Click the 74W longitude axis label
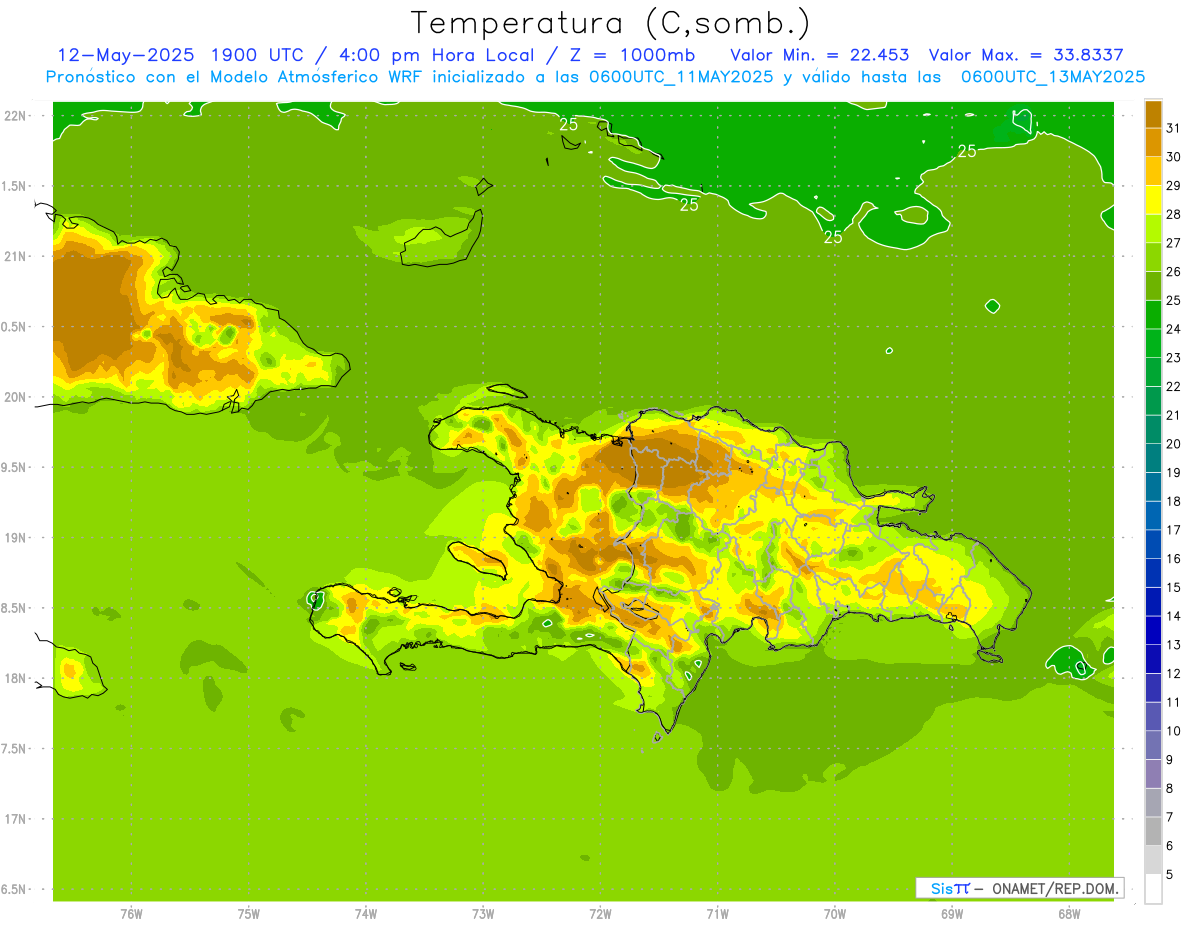This screenshot has height=927, width=1200. [366, 914]
